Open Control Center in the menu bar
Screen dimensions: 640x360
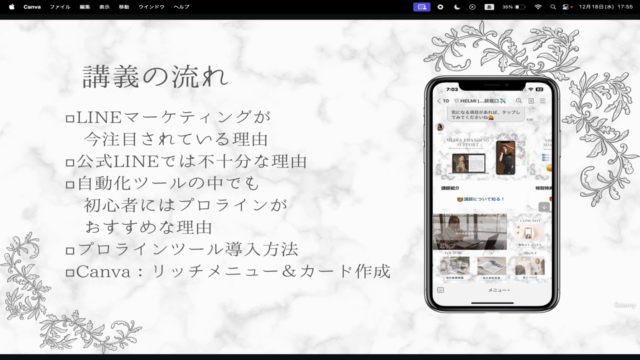[x=567, y=7]
